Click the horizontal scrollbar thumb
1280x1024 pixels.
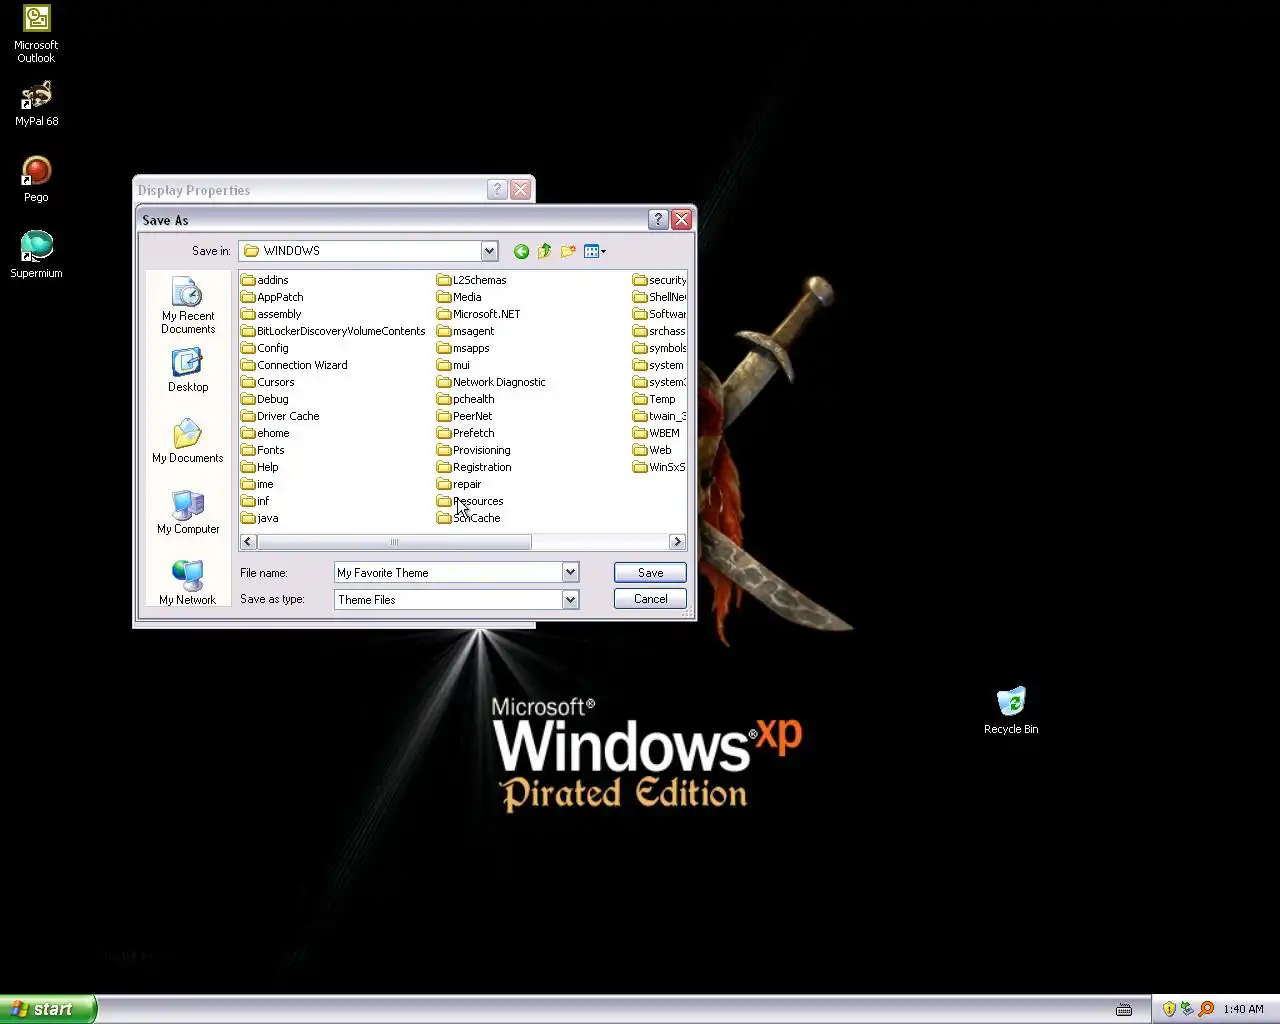(x=394, y=542)
